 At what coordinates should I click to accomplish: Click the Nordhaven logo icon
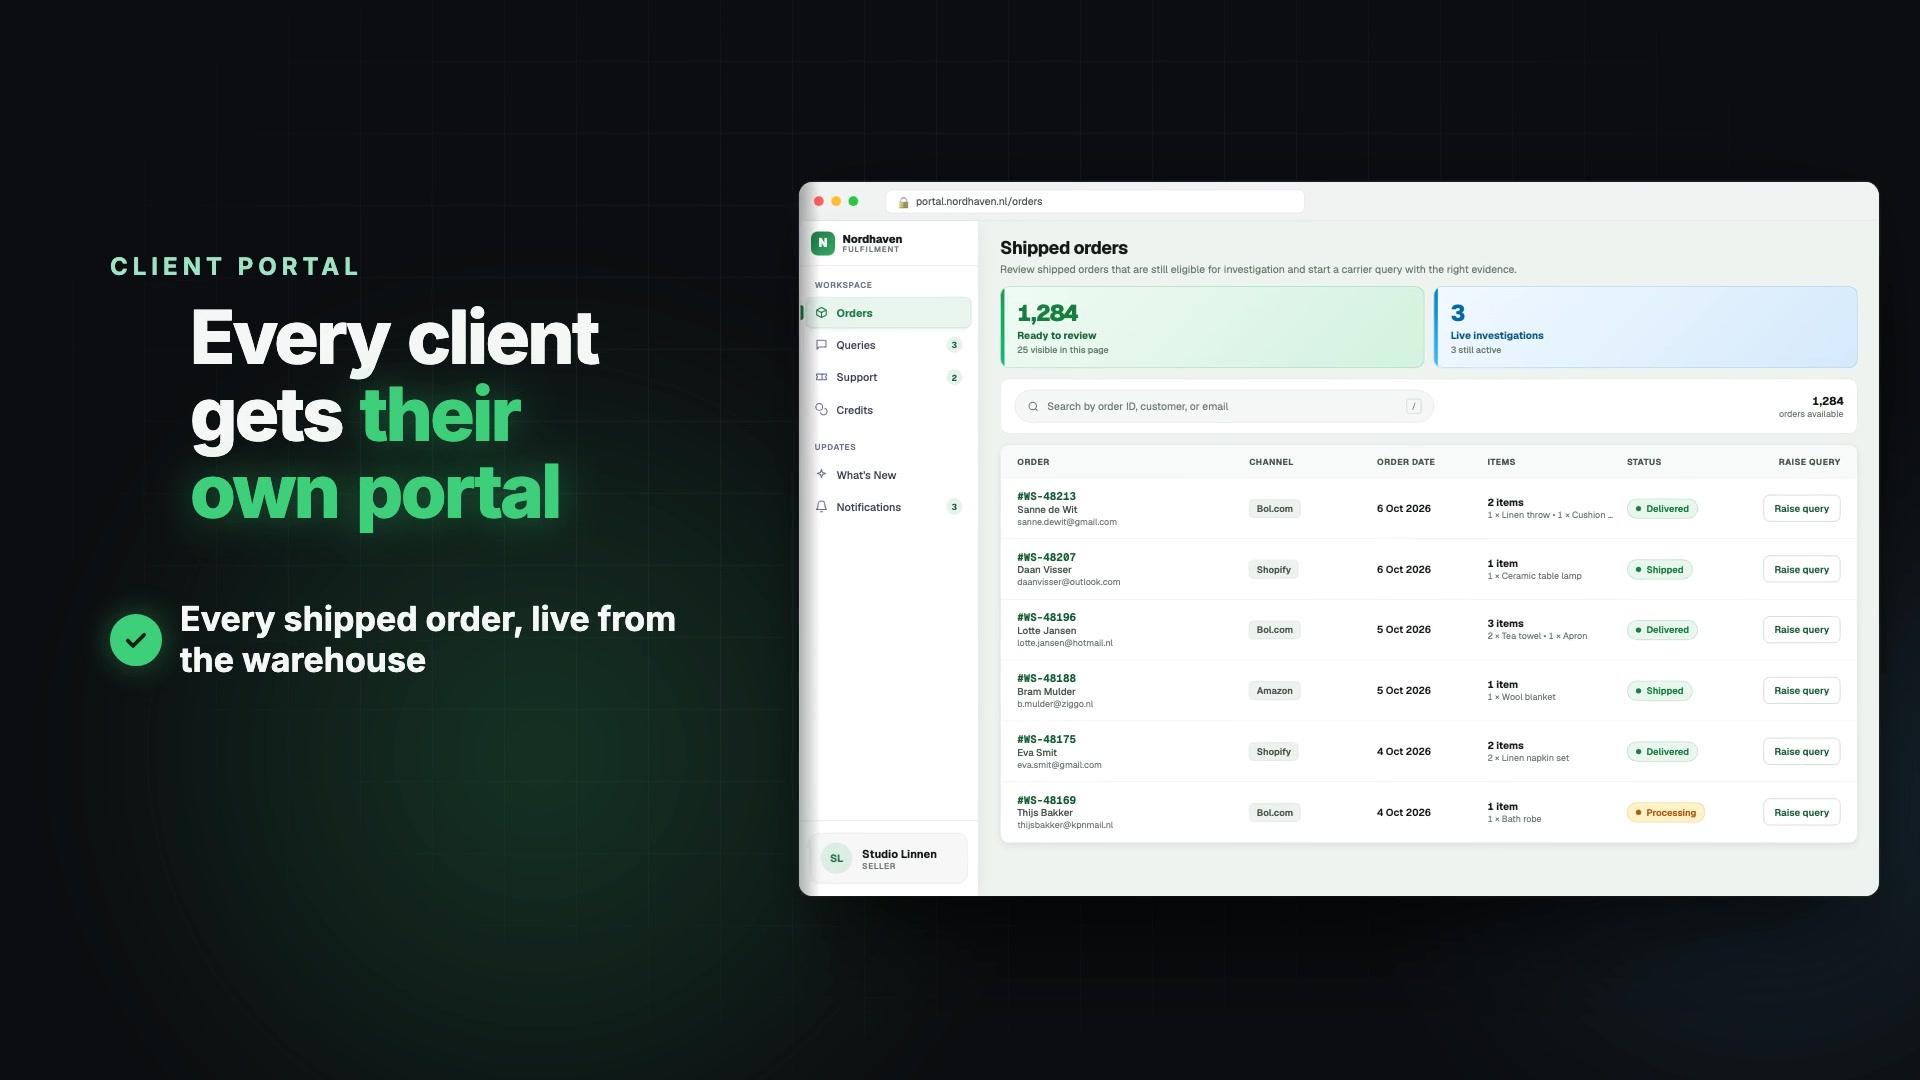point(822,243)
